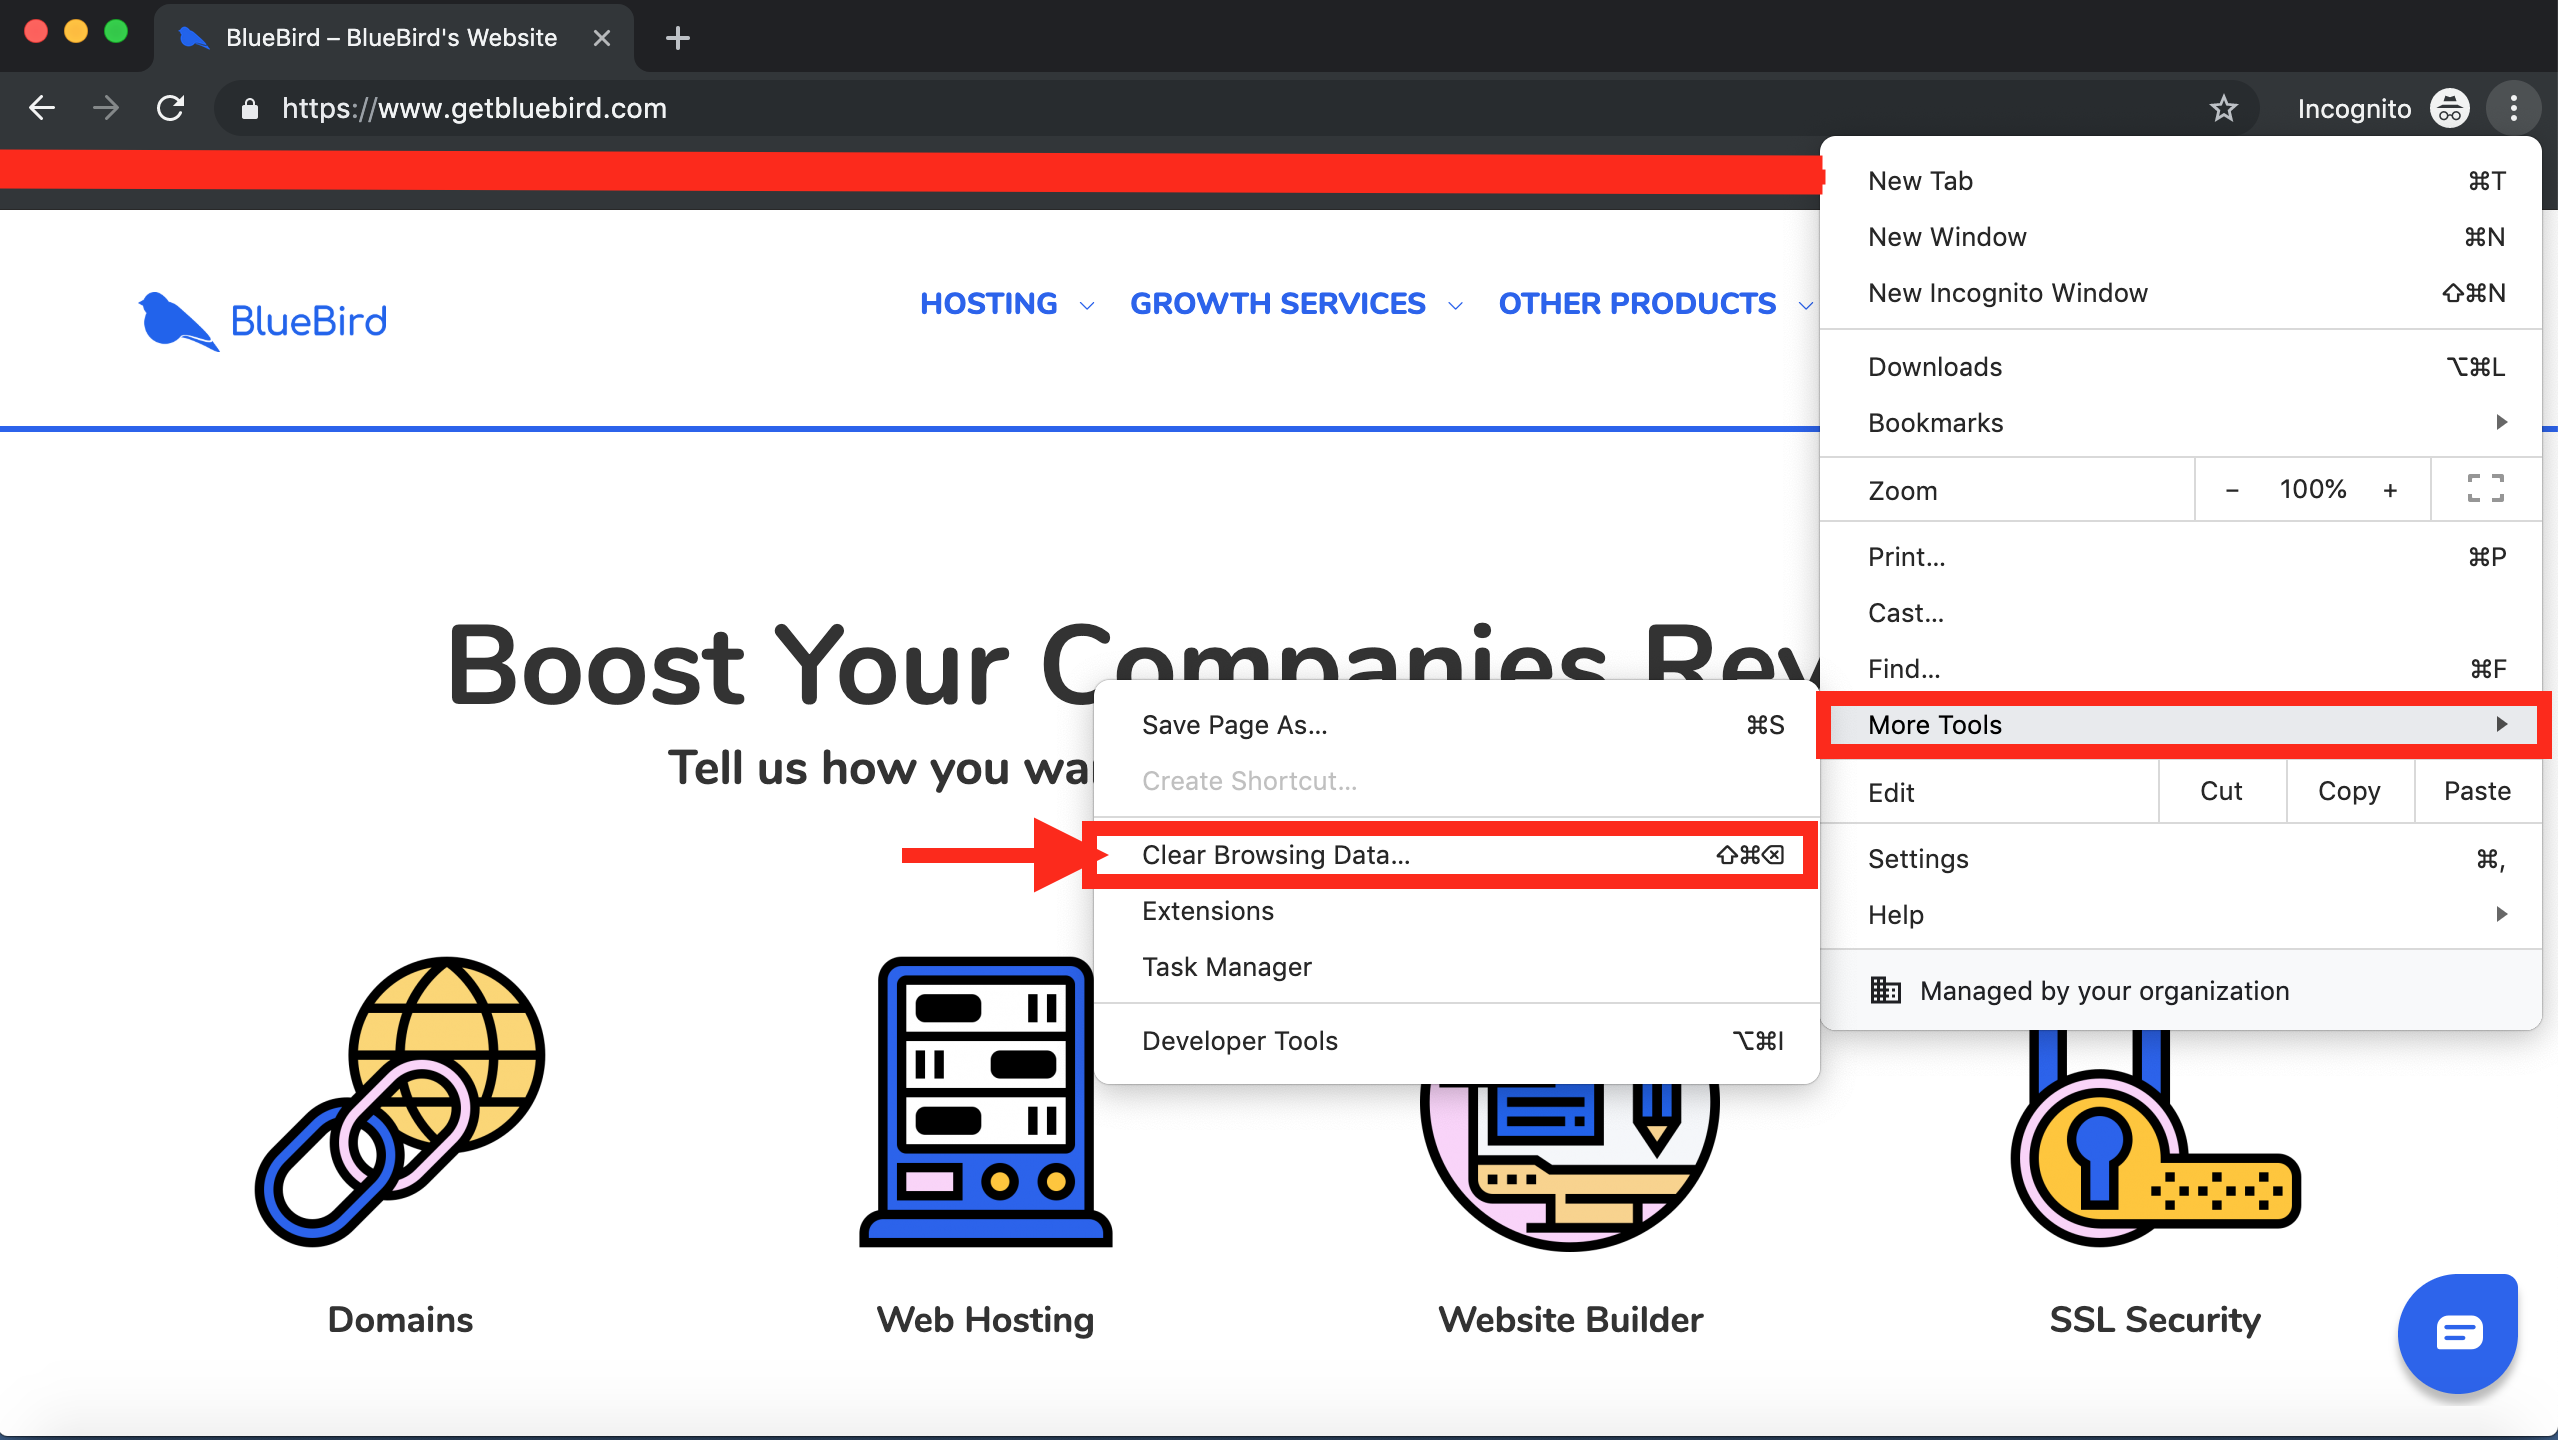This screenshot has height=1440, width=2558.
Task: Open Developer Tools from submenu
Action: click(1240, 1041)
